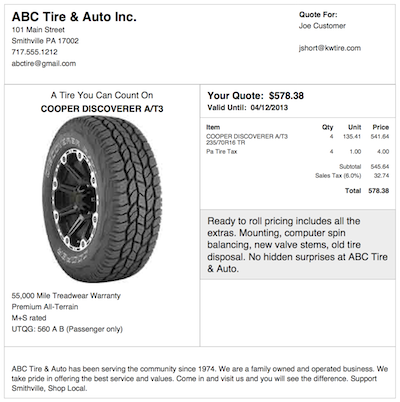Open the abctire@gmail.com email address
Screen dimensions: 400x402
[x=44, y=63]
